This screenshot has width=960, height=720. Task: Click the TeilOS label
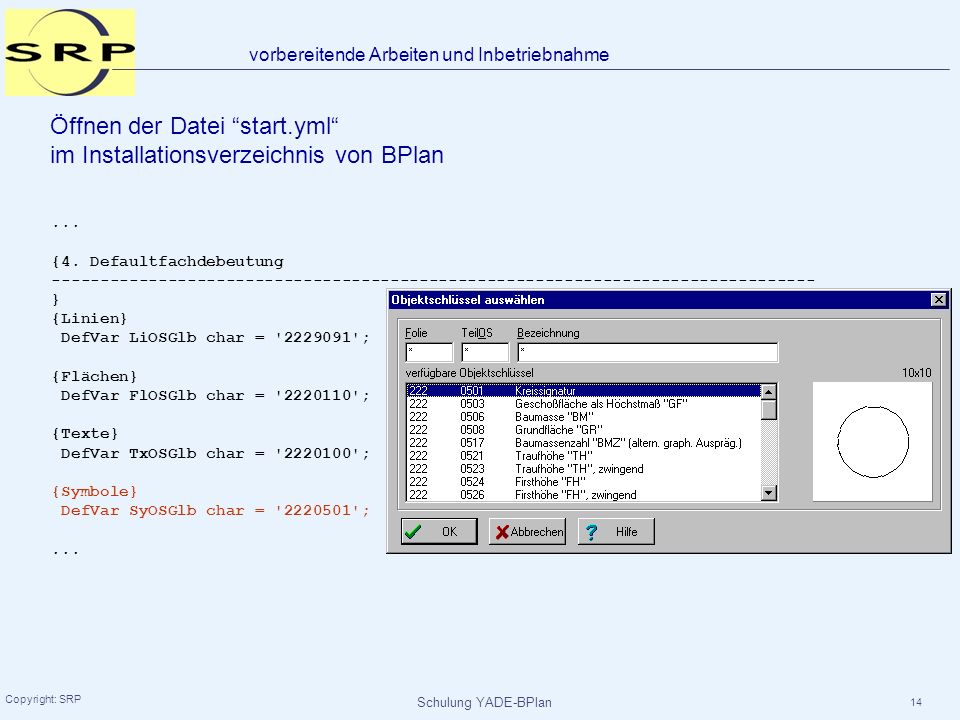pyautogui.click(x=477, y=333)
